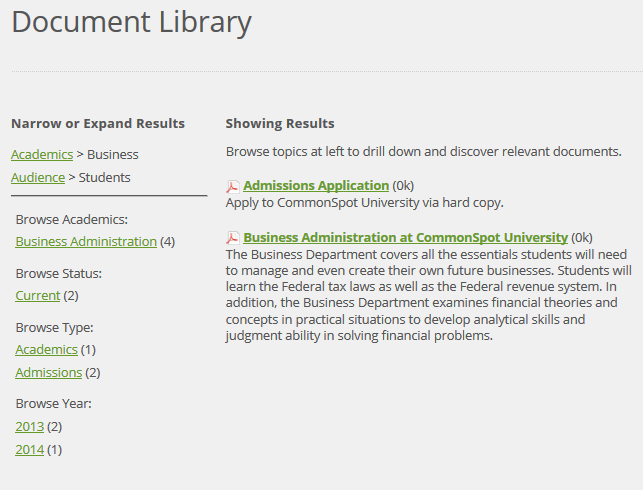The image size is (643, 490).
Task: Click the 'Apply to CommonSpot University' description text
Action: [x=365, y=203]
